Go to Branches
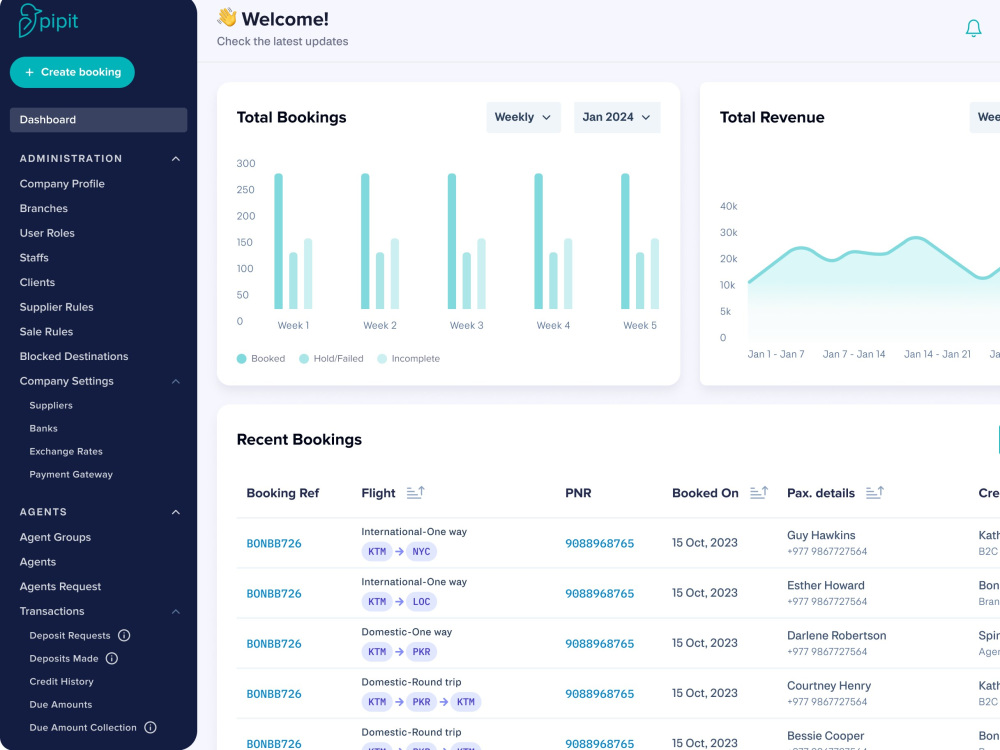Viewport: 1000px width, 750px height. coord(43,209)
